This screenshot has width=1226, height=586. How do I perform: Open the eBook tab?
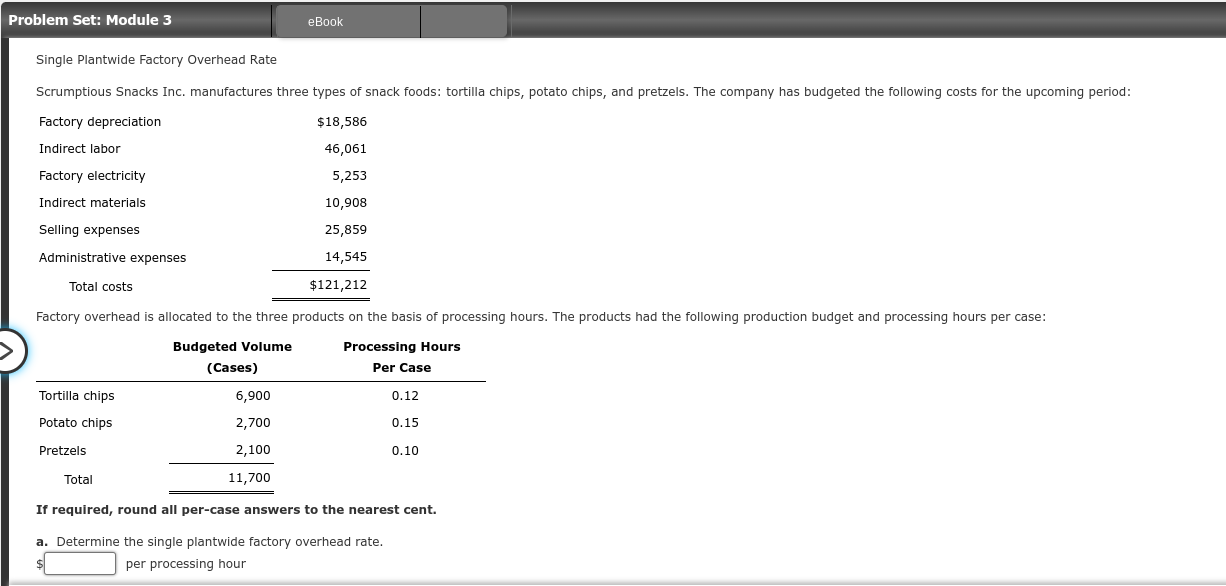pyautogui.click(x=324, y=21)
